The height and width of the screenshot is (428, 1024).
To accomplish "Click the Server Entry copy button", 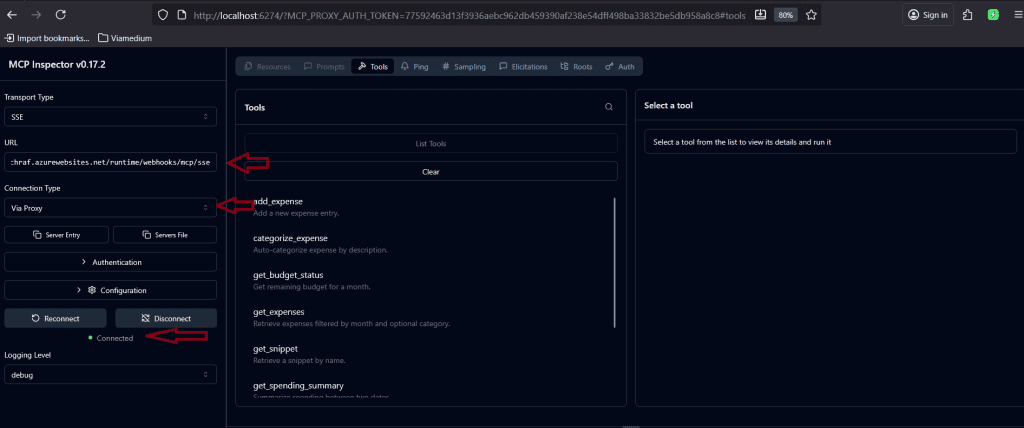I will point(56,235).
